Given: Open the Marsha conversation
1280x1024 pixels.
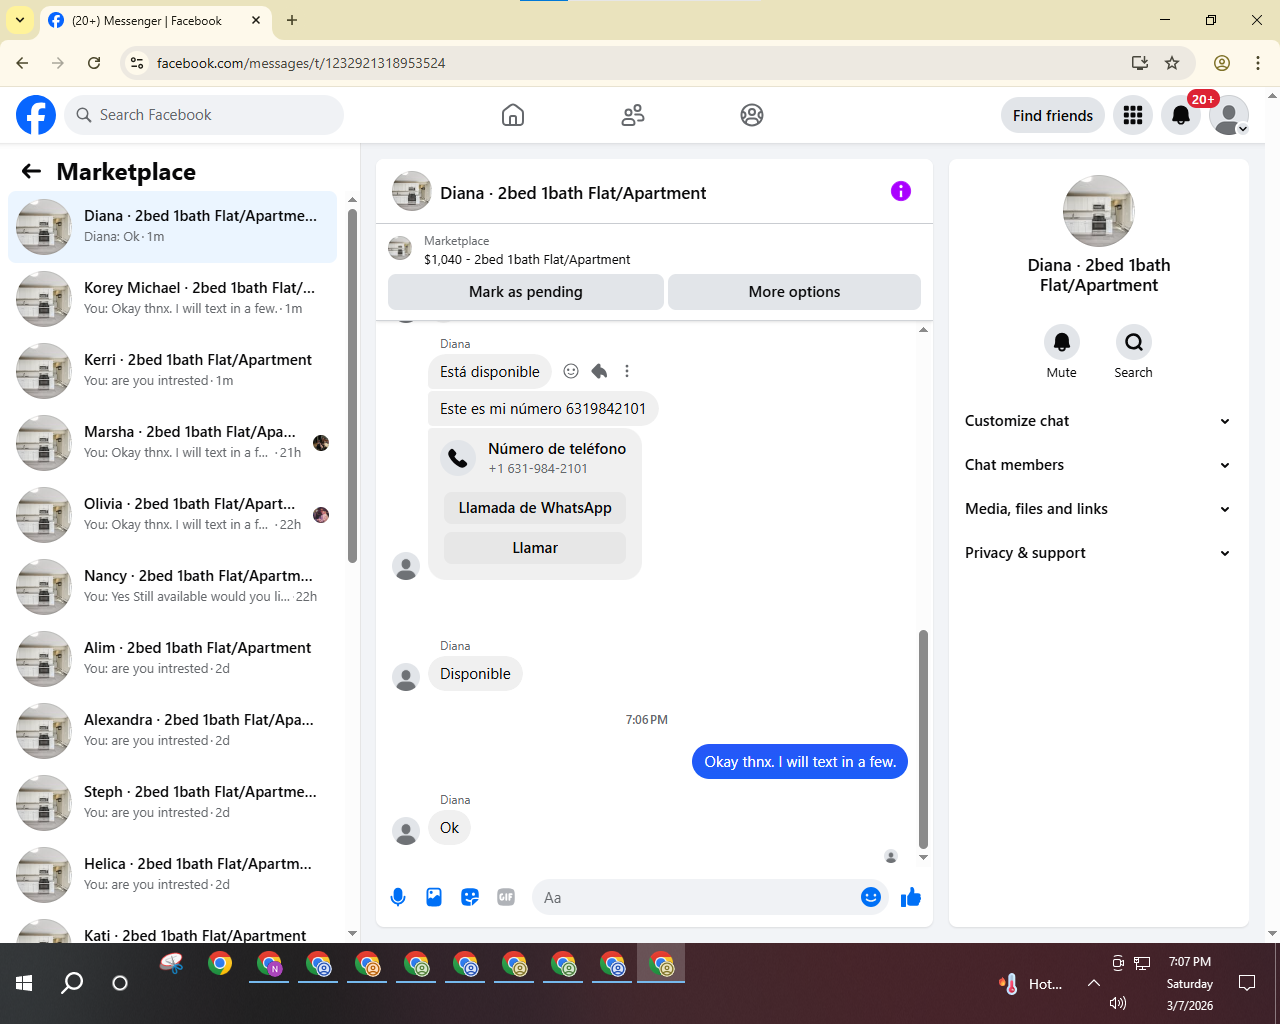Looking at the screenshot, I should pos(173,442).
